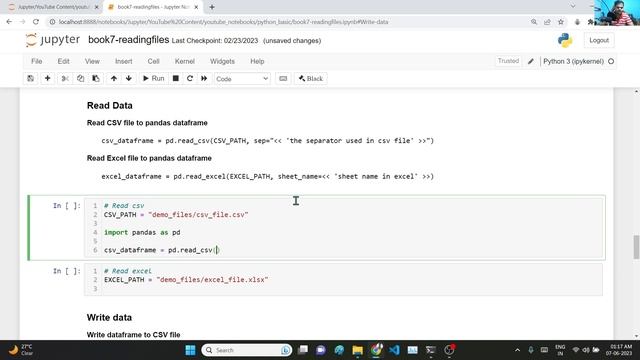Viewport: 640px width, 360px height.
Task: Open the Insert menu
Action: click(x=124, y=61)
